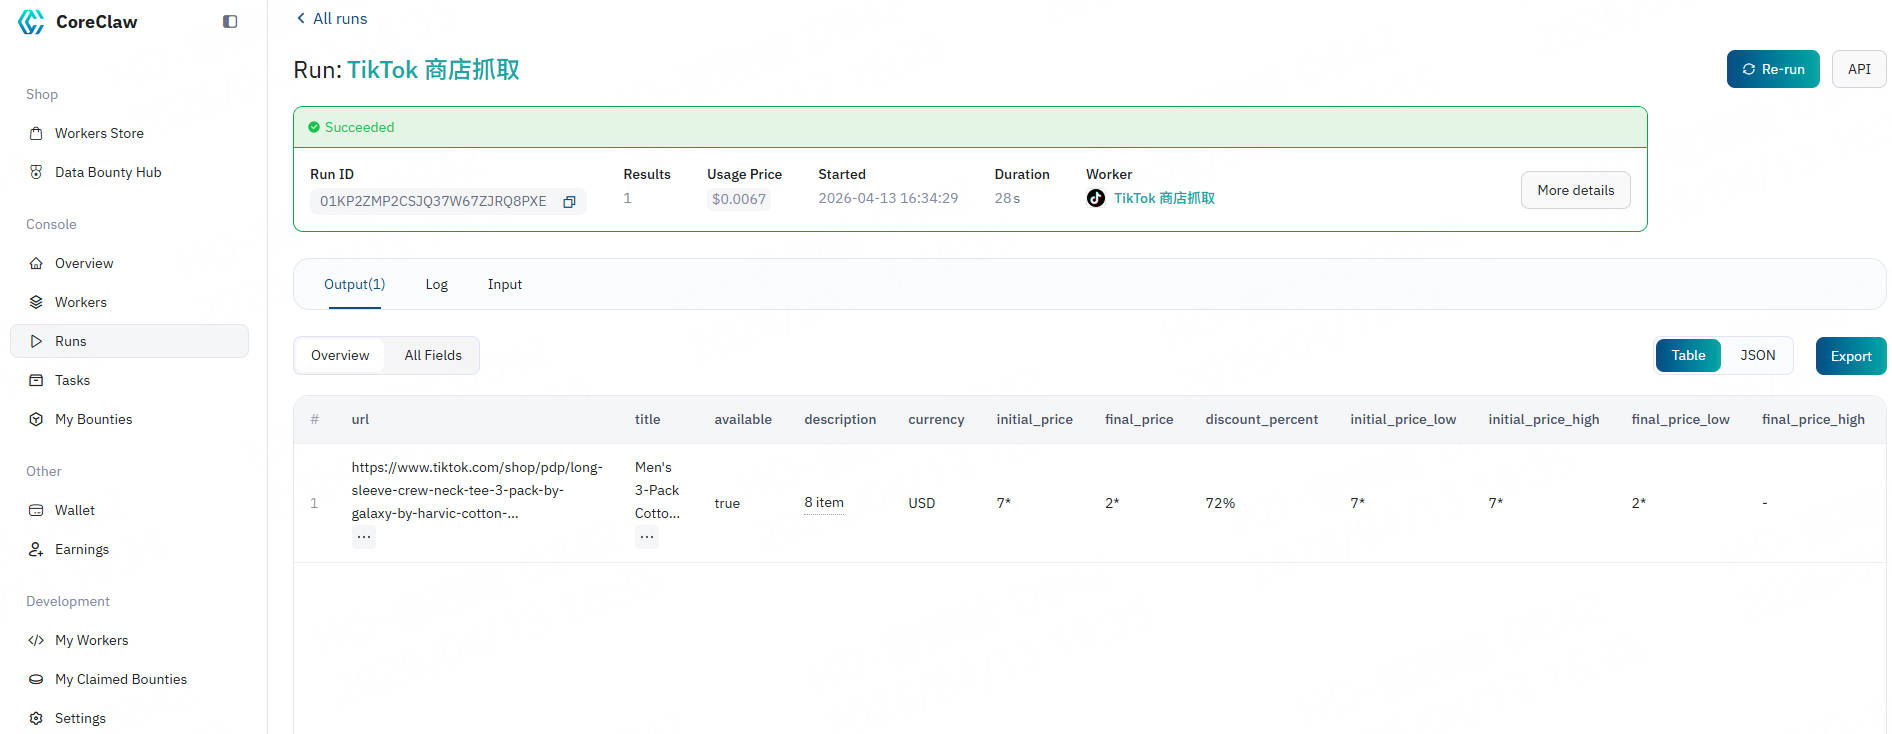Open the 8 item description cell
Image resolution: width=1892 pixels, height=734 pixels.
(824, 503)
